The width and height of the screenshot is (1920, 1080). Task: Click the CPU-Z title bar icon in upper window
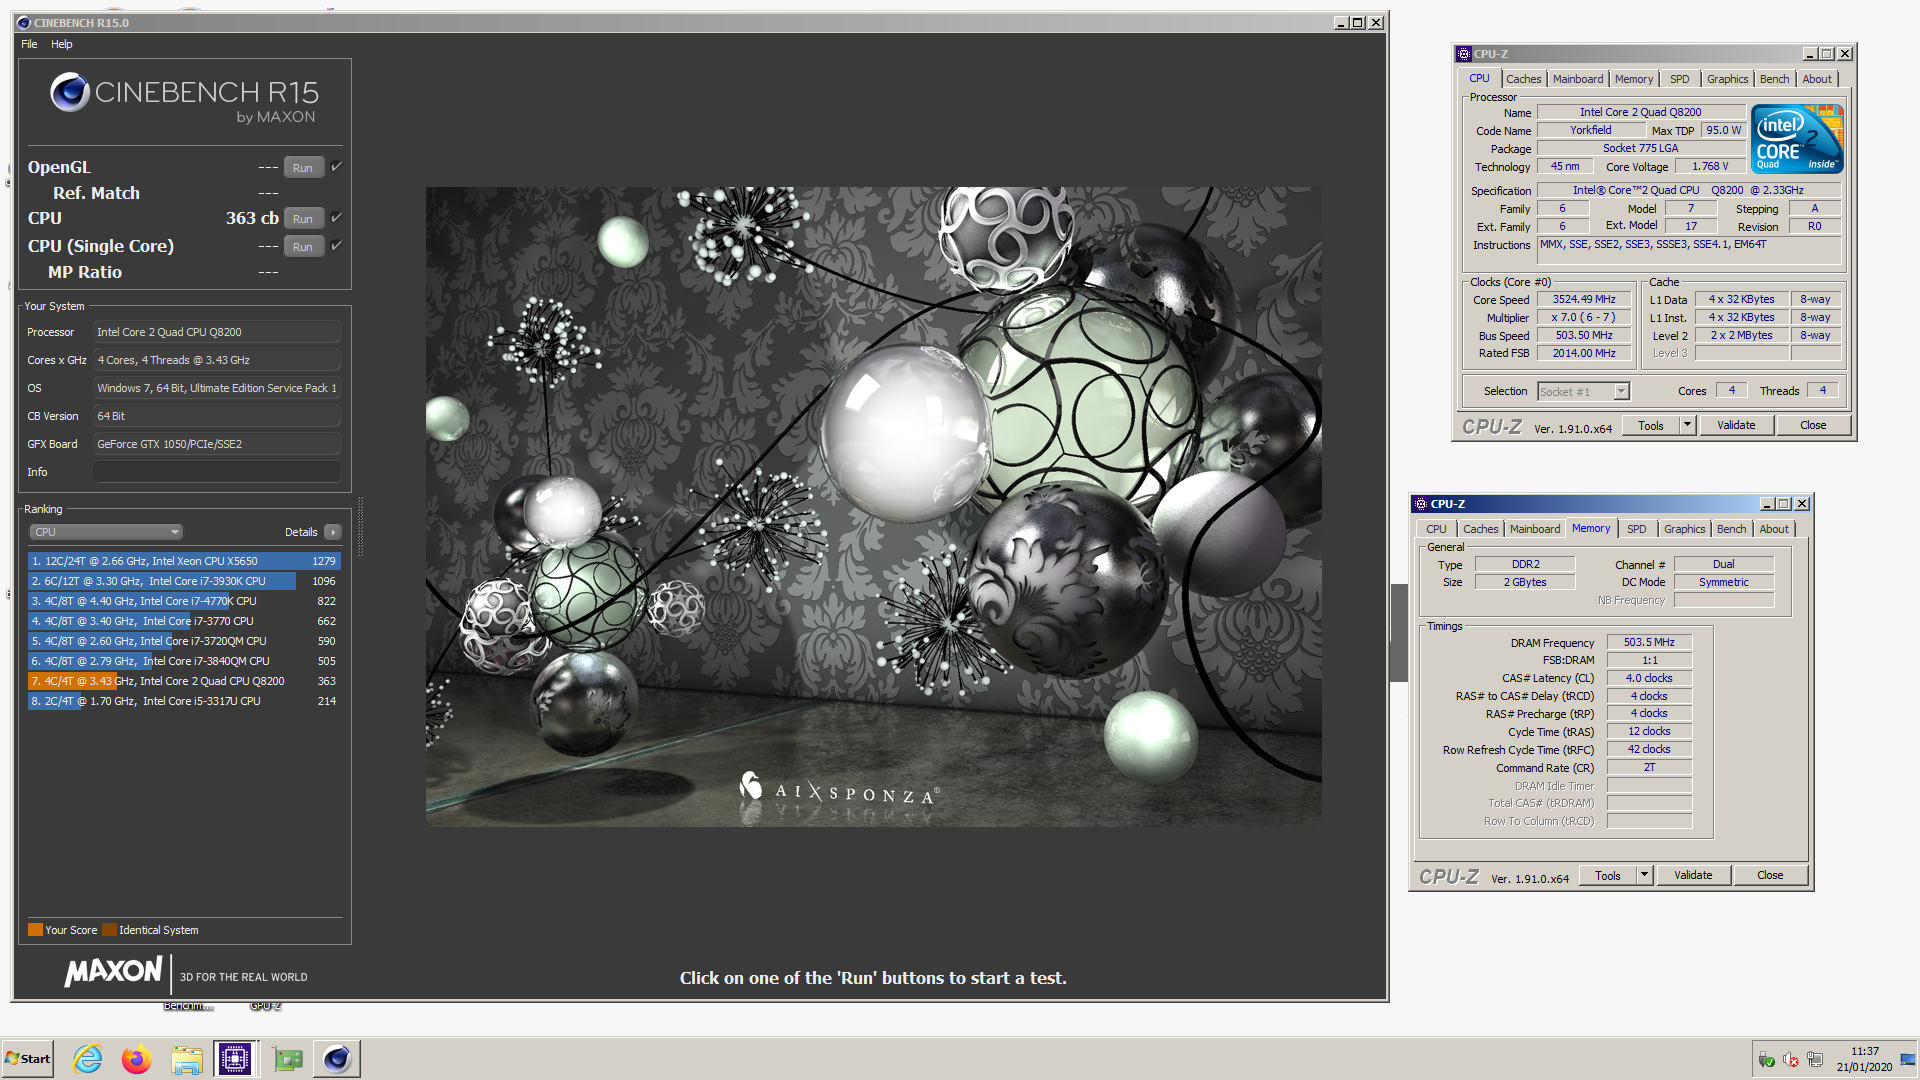click(1464, 54)
